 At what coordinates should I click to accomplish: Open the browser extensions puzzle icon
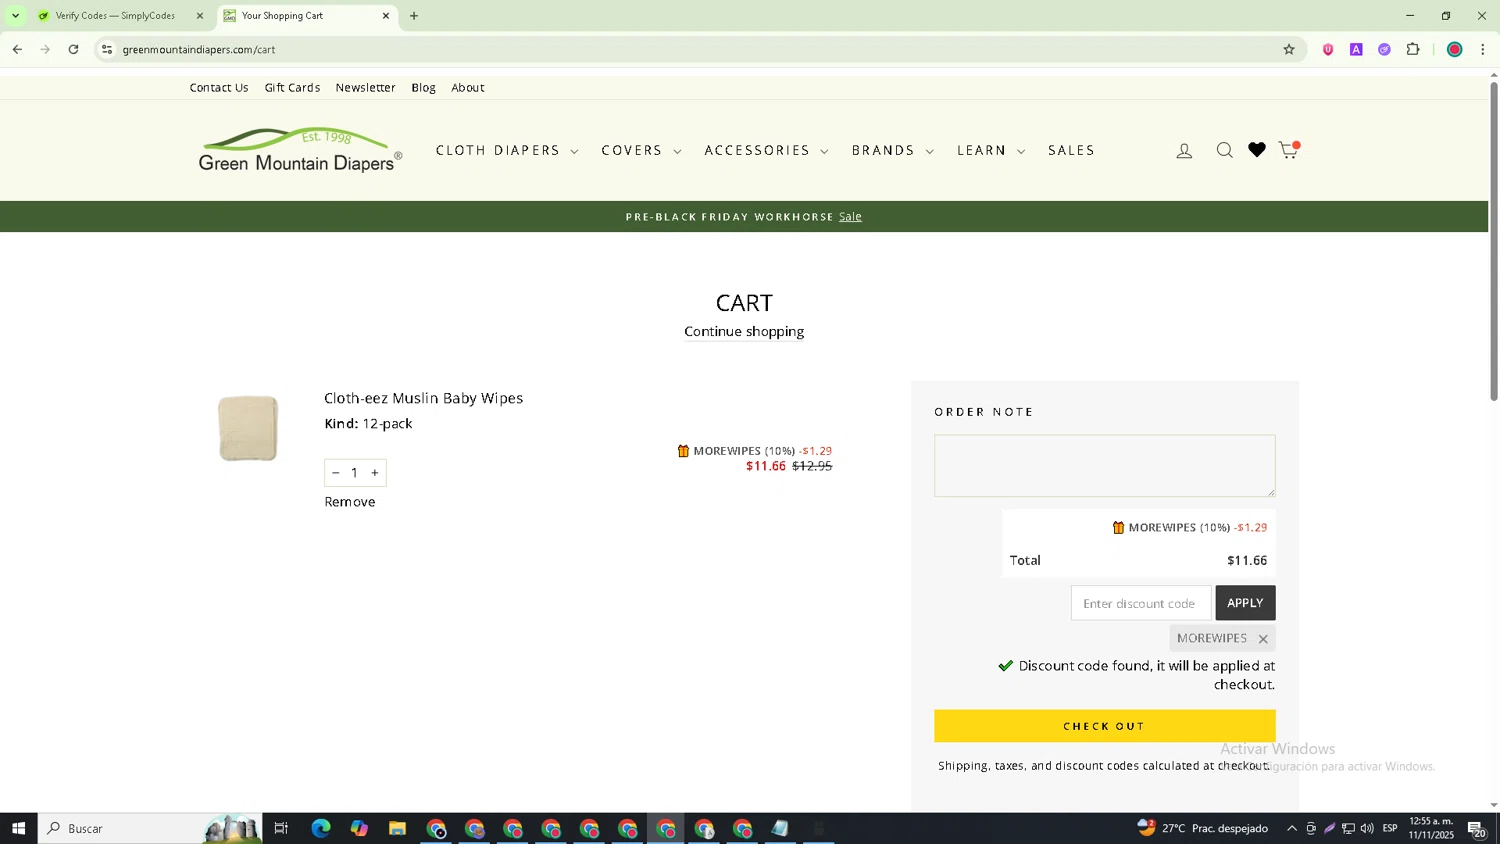tap(1413, 49)
